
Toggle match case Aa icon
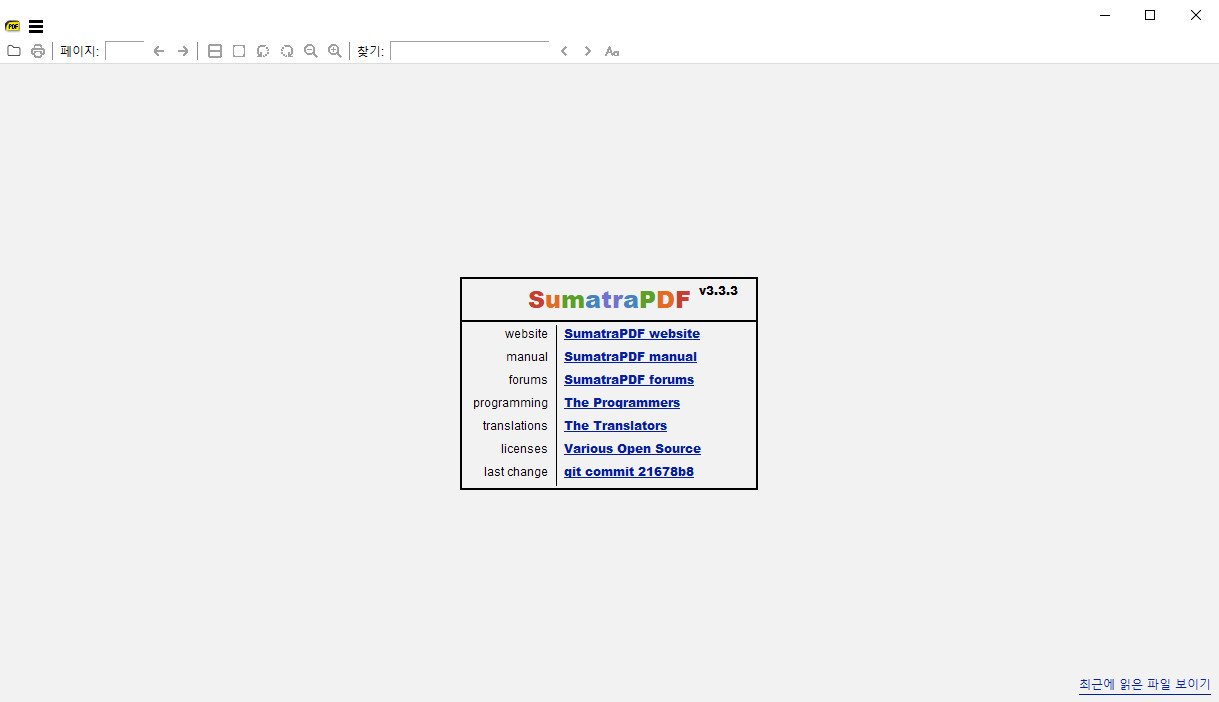pyautogui.click(x=612, y=51)
